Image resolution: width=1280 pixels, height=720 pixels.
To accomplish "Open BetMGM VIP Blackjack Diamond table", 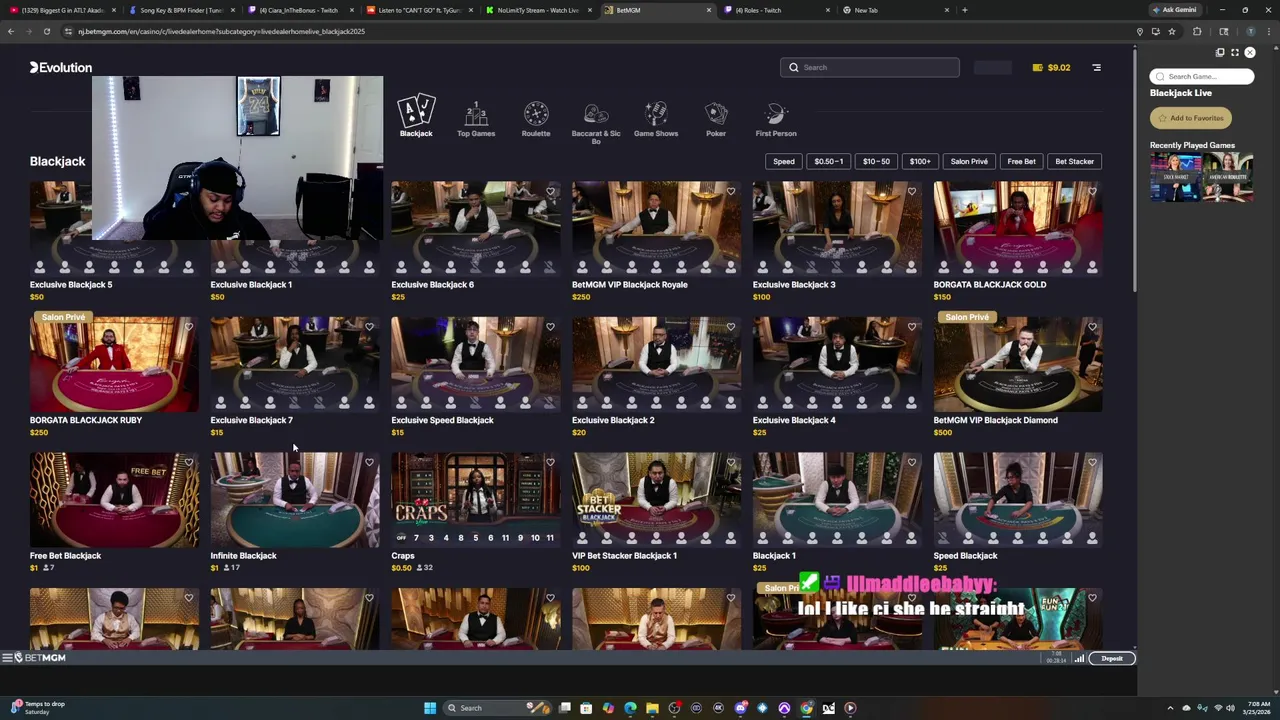I will pyautogui.click(x=1018, y=364).
